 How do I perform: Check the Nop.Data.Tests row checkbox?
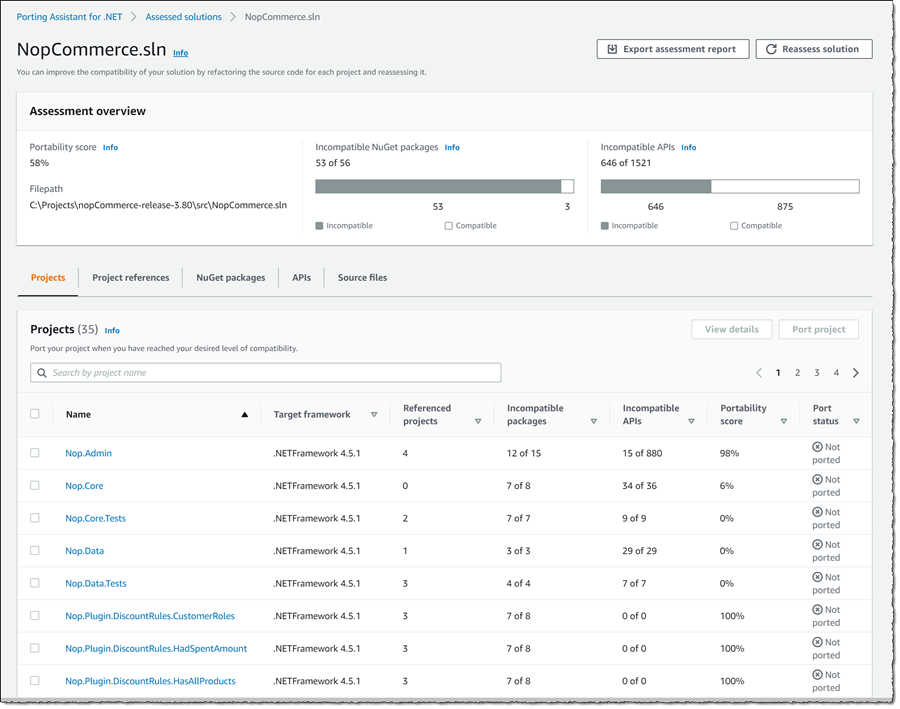(x=35, y=583)
